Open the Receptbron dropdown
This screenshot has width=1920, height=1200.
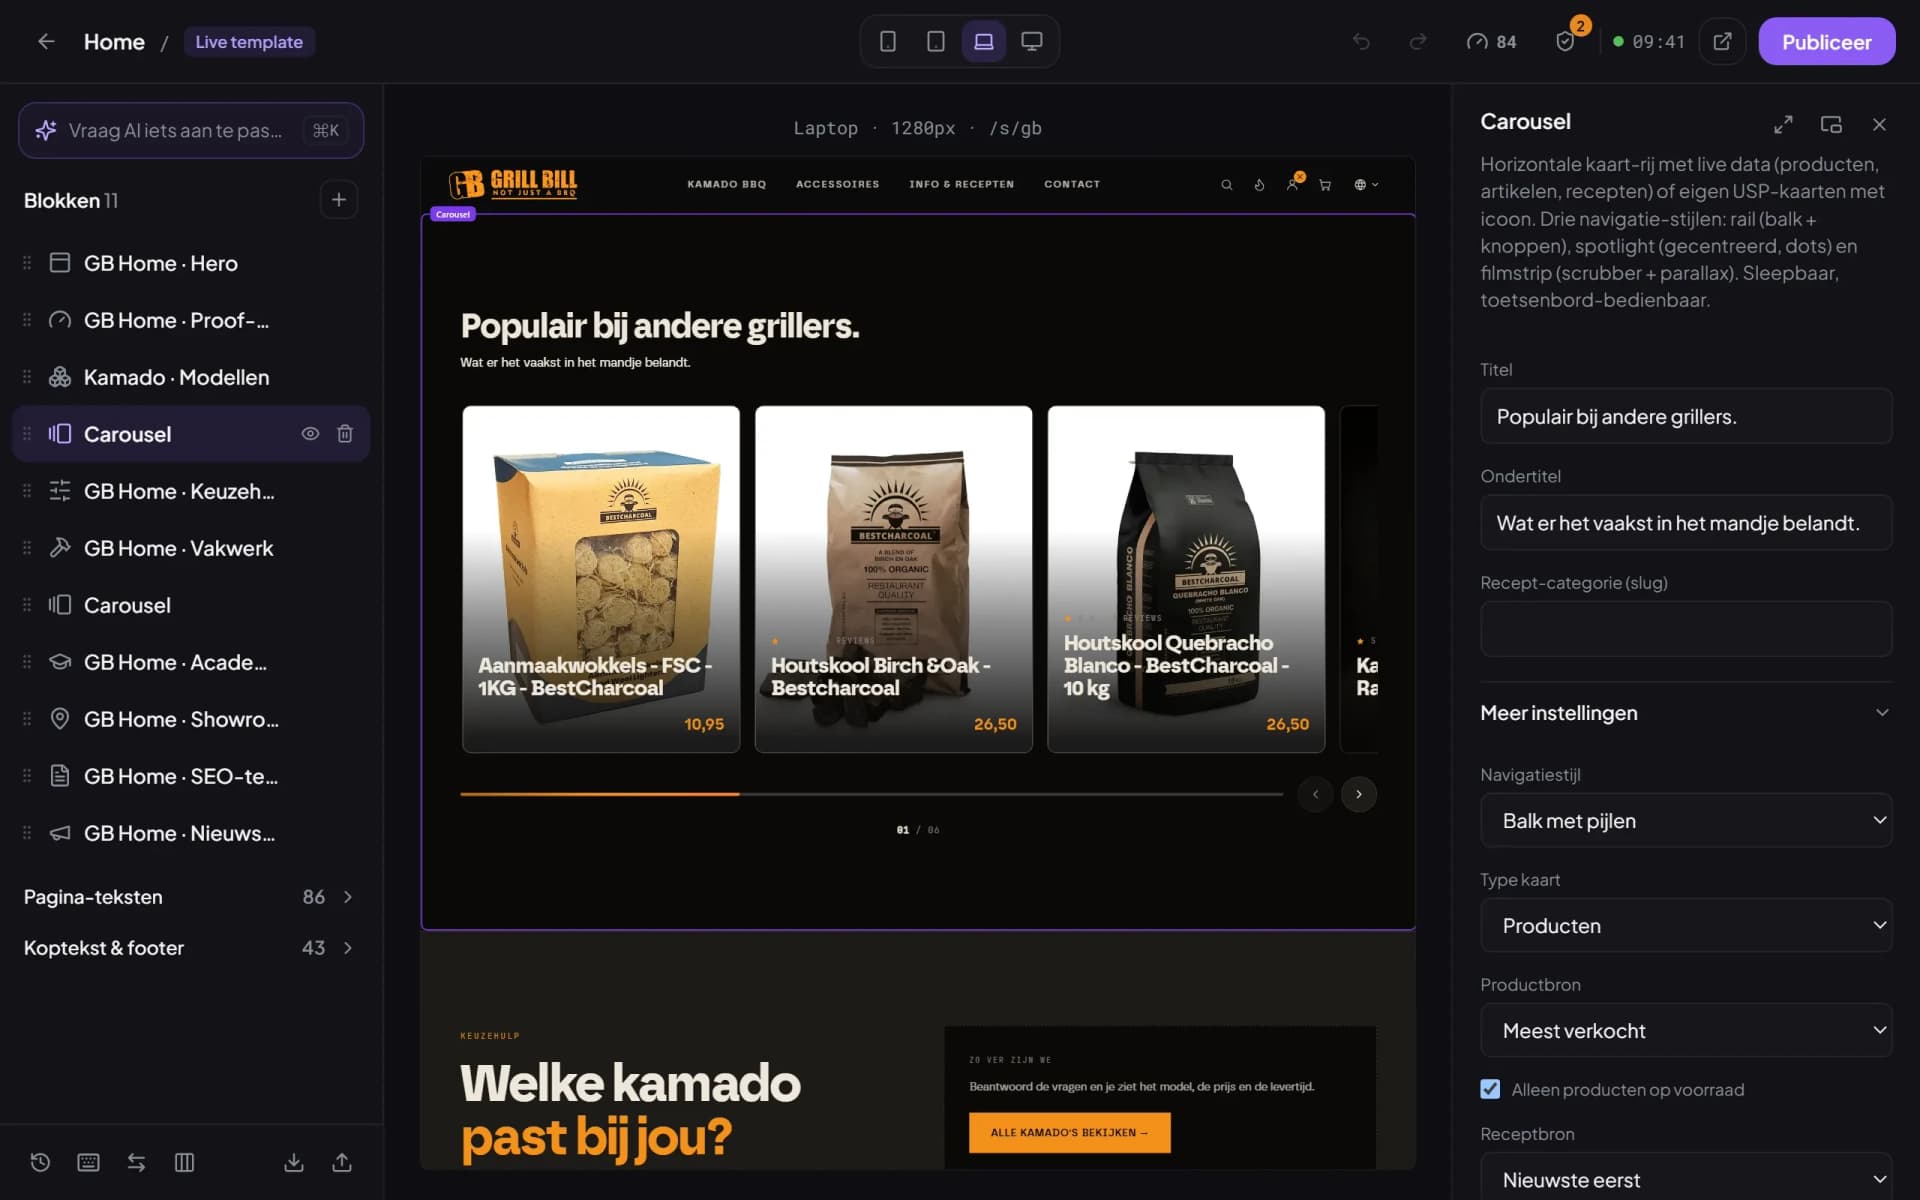pyautogui.click(x=1686, y=1178)
